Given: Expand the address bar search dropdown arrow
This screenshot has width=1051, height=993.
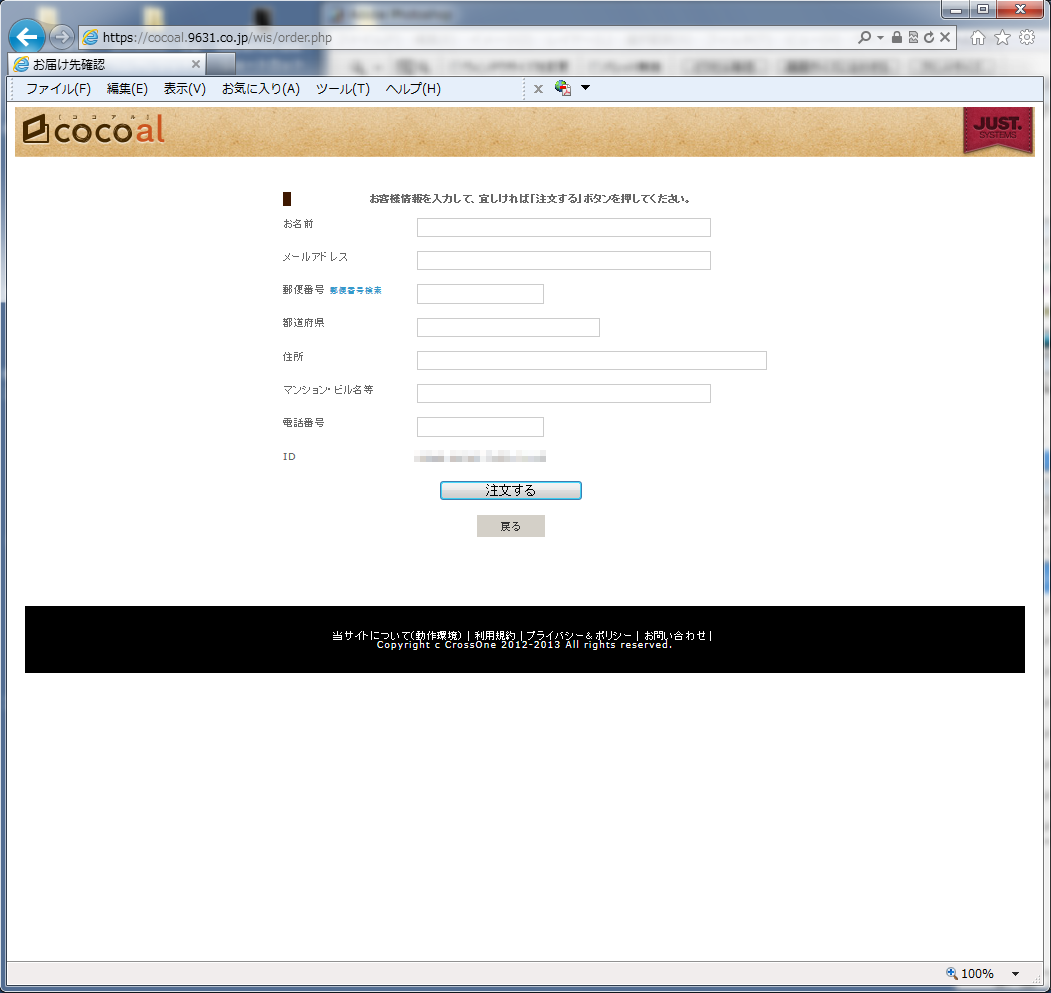Looking at the screenshot, I should pos(880,37).
